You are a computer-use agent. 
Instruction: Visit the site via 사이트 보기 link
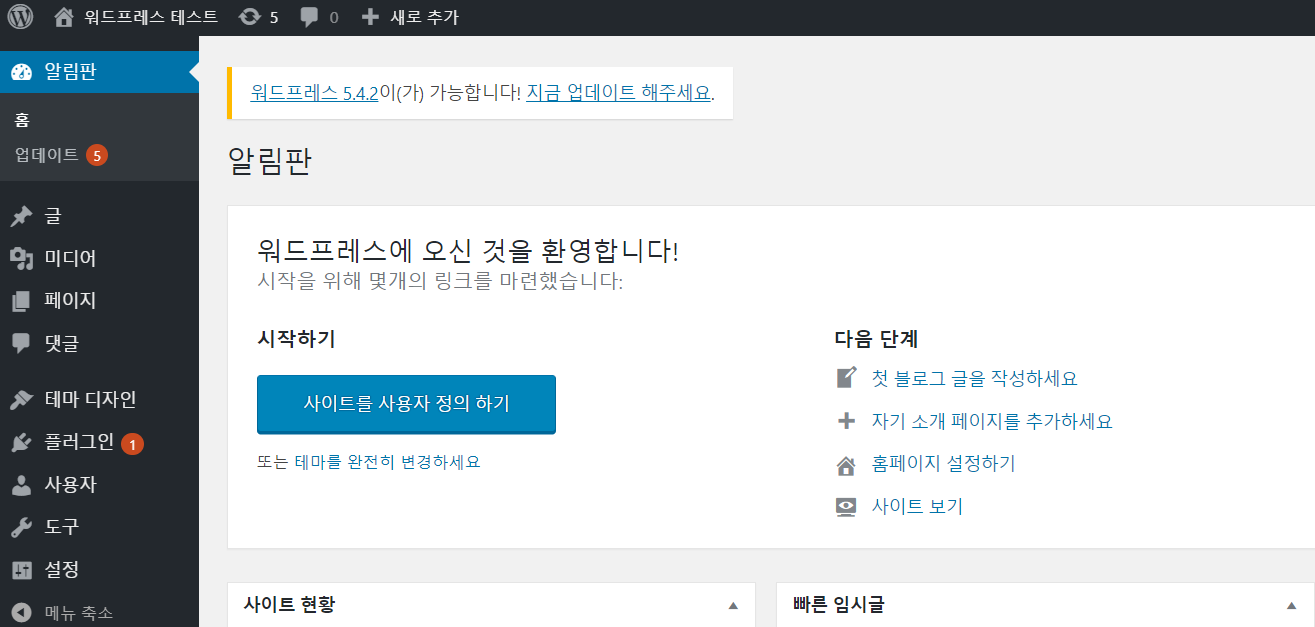[x=918, y=506]
